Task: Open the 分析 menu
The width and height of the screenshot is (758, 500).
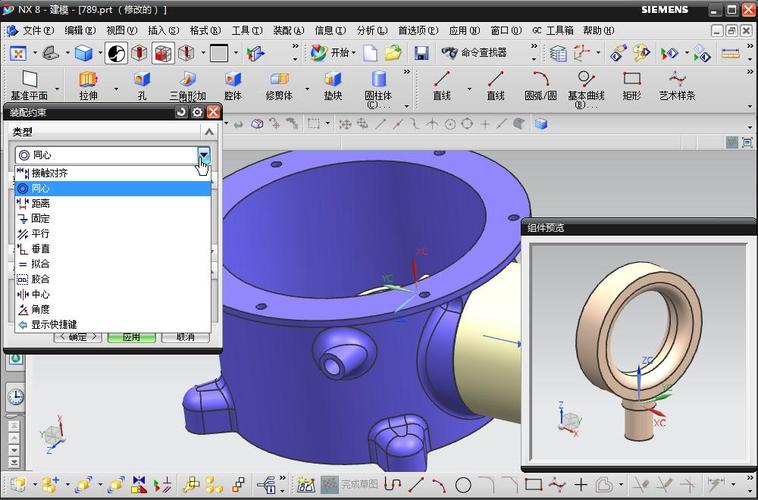Action: (x=372, y=30)
